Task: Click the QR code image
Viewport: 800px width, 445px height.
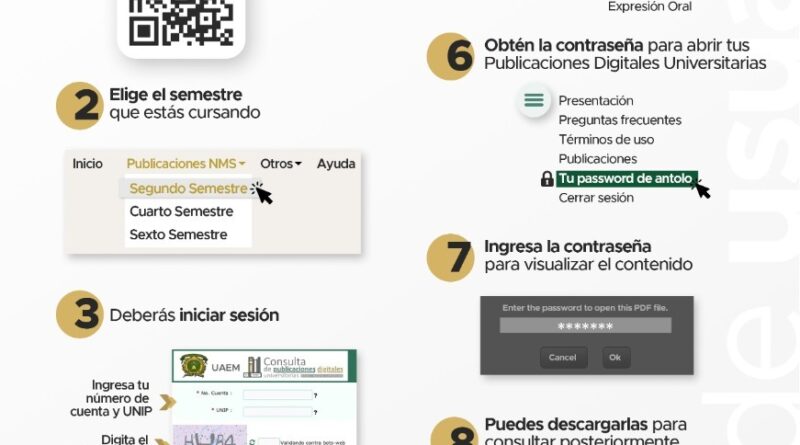Action: (181, 22)
